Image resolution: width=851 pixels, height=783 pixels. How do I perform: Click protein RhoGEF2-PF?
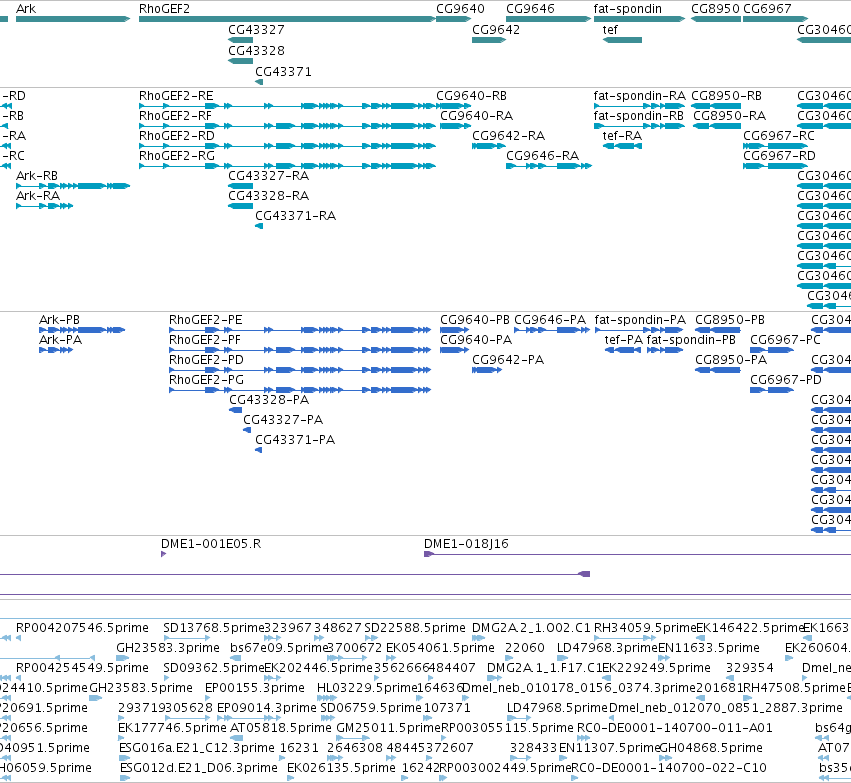[300, 350]
